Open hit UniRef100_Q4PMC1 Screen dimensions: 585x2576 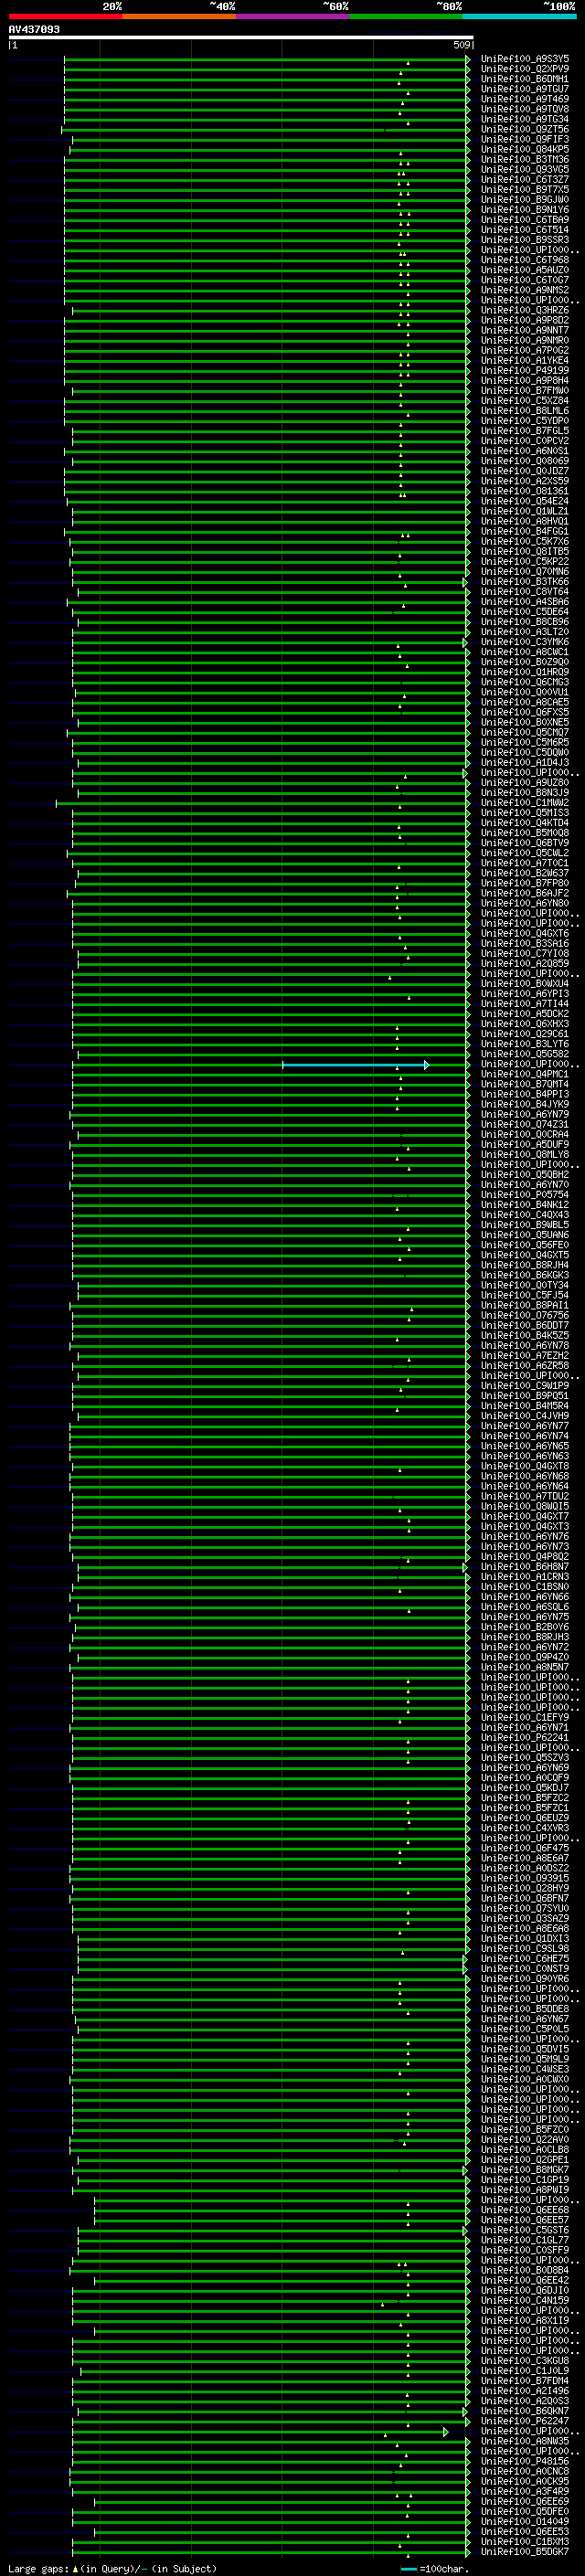point(525,1075)
